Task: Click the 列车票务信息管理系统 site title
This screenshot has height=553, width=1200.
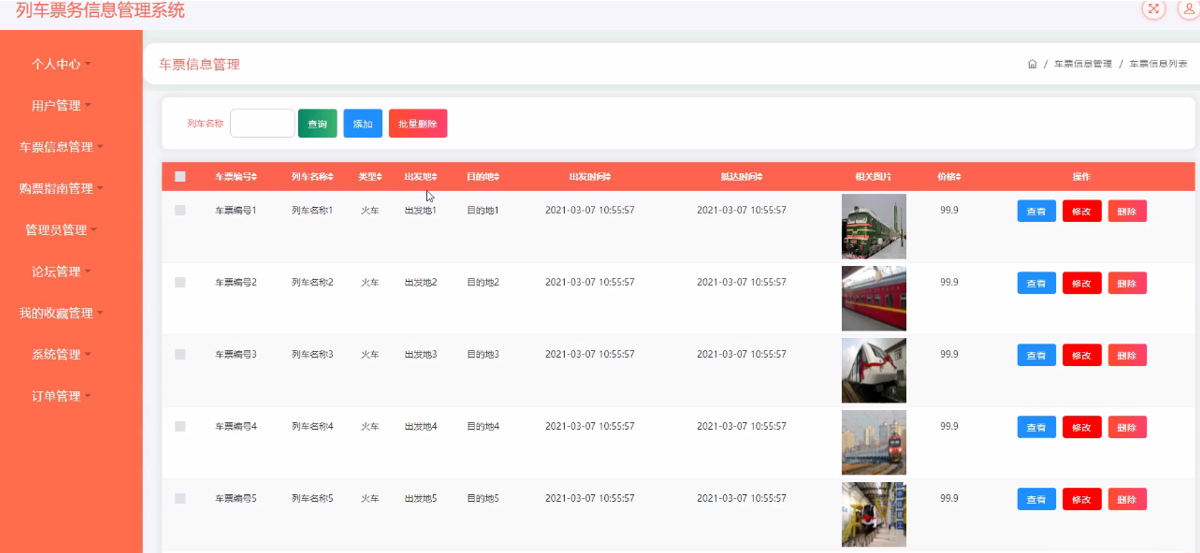Action: tap(101, 11)
